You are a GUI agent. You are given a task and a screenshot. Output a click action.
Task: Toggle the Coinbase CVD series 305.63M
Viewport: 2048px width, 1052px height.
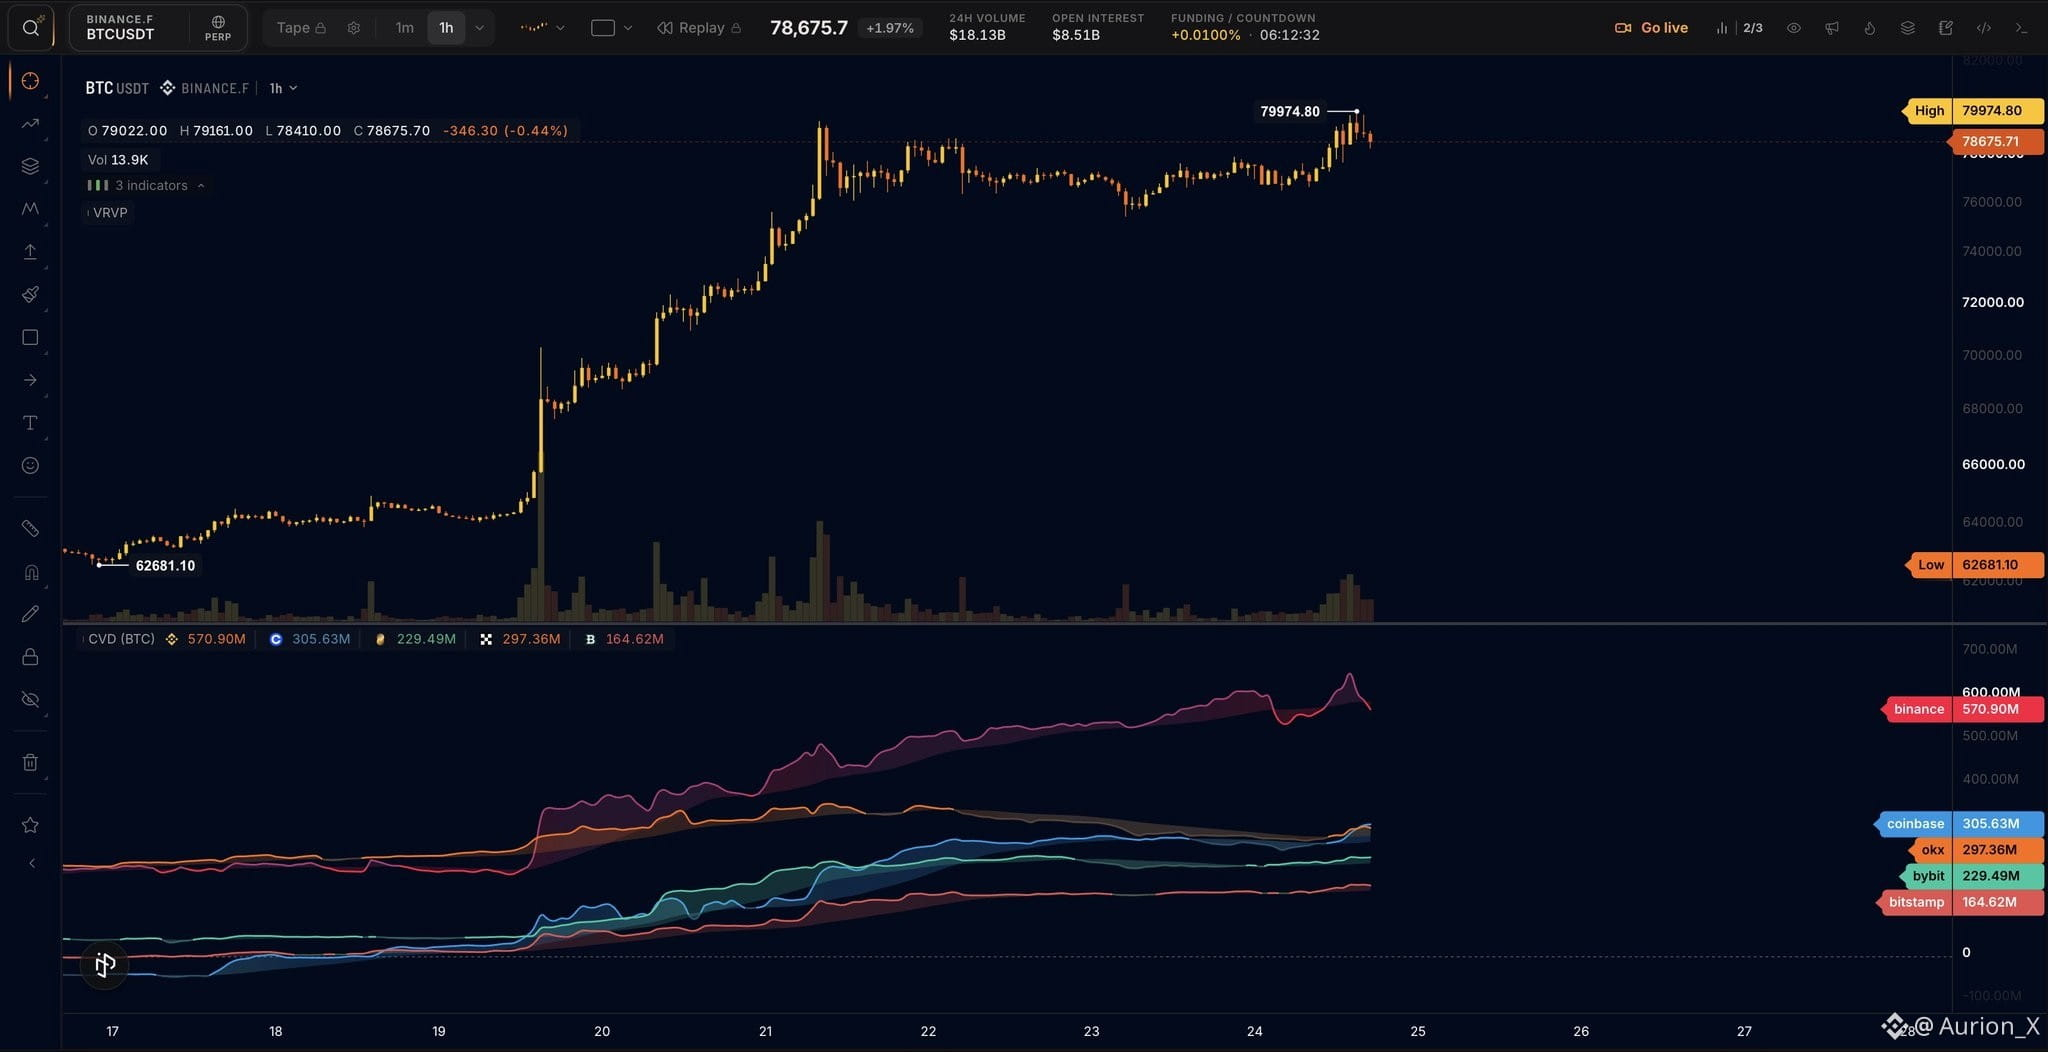click(310, 639)
